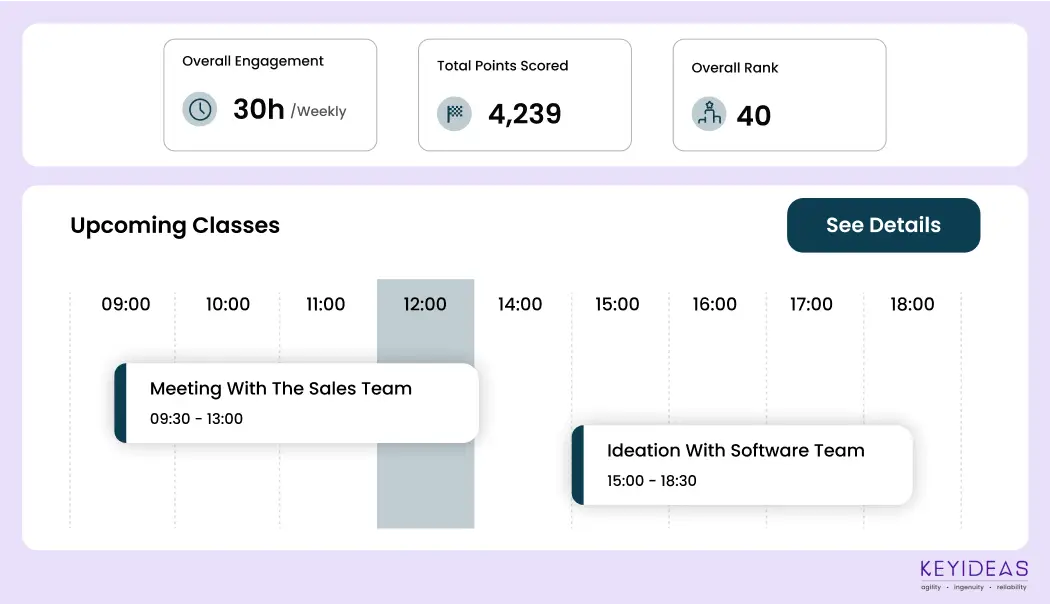Select the 17:00 time column header
Screen dimensions: 1050x604
pyautogui.click(x=811, y=304)
